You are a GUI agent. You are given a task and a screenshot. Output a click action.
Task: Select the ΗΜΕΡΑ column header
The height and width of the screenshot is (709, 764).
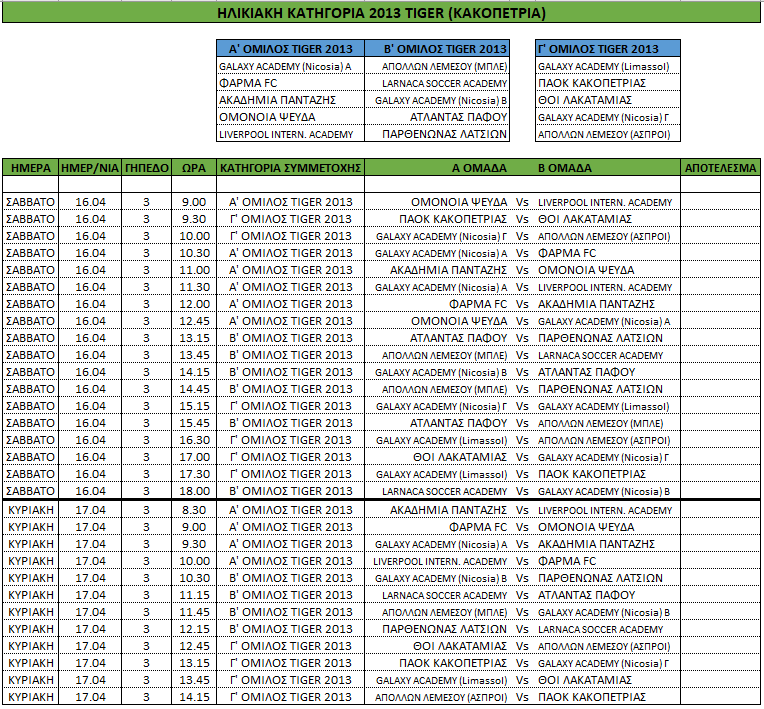[31, 168]
